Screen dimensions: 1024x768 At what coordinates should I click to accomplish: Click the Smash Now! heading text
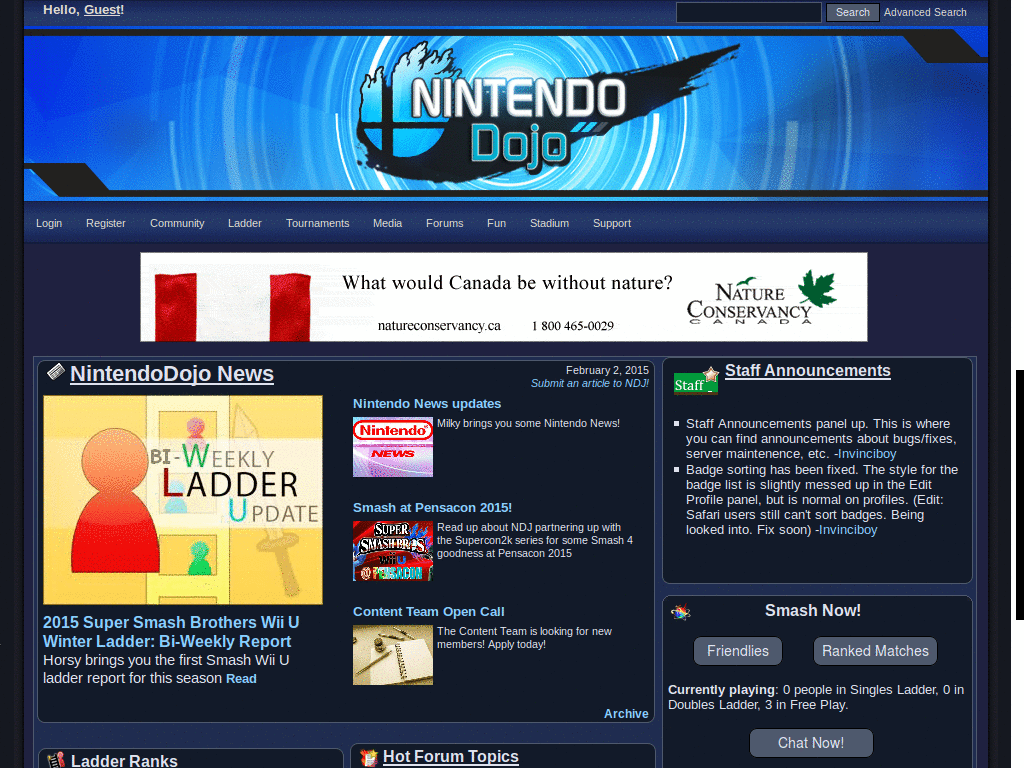coord(813,611)
